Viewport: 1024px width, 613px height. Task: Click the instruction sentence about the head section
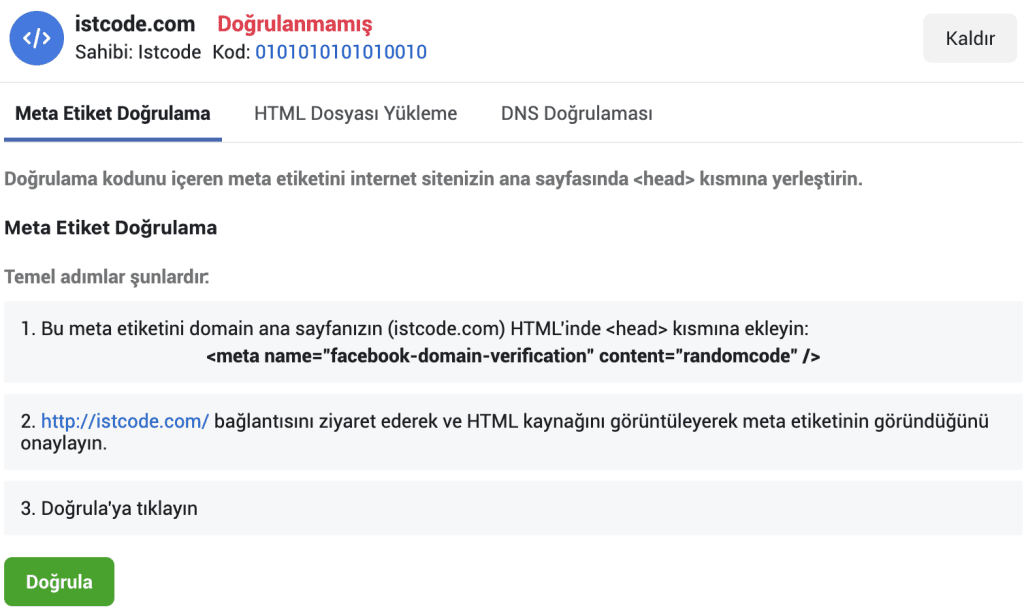(433, 180)
